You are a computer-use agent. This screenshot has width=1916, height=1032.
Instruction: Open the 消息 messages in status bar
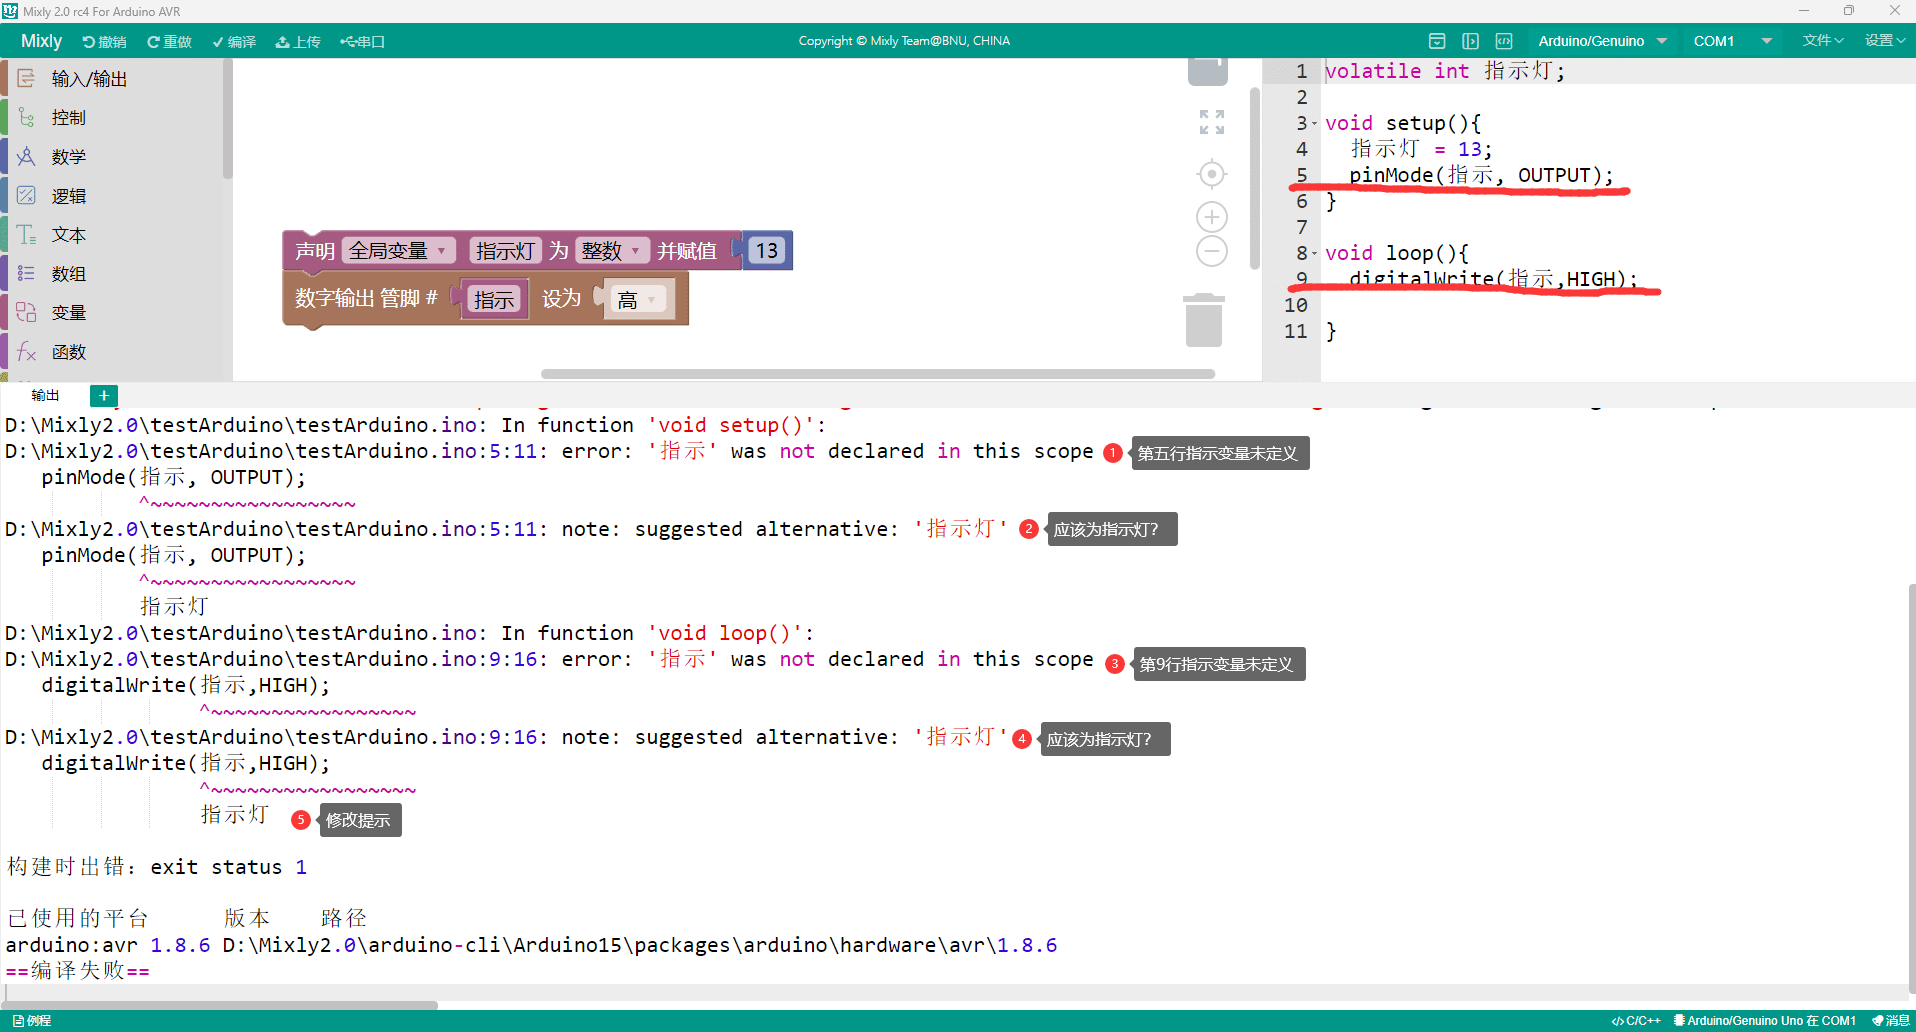[1890, 1021]
